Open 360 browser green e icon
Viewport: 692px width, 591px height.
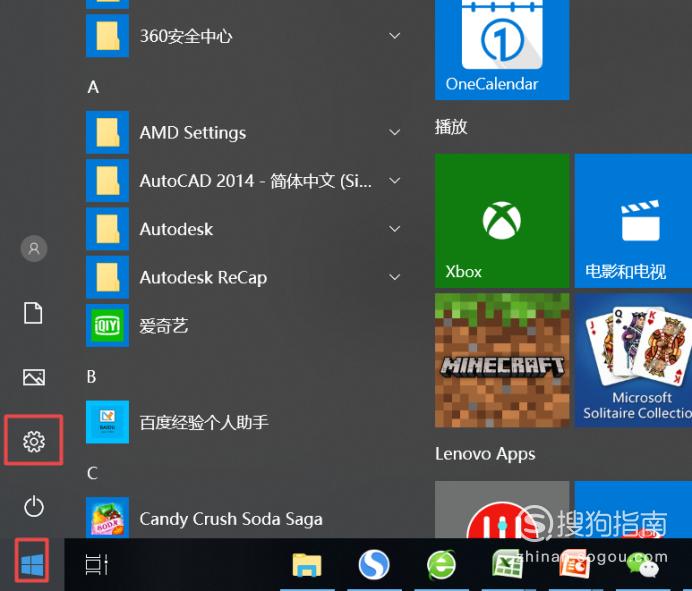pyautogui.click(x=441, y=565)
